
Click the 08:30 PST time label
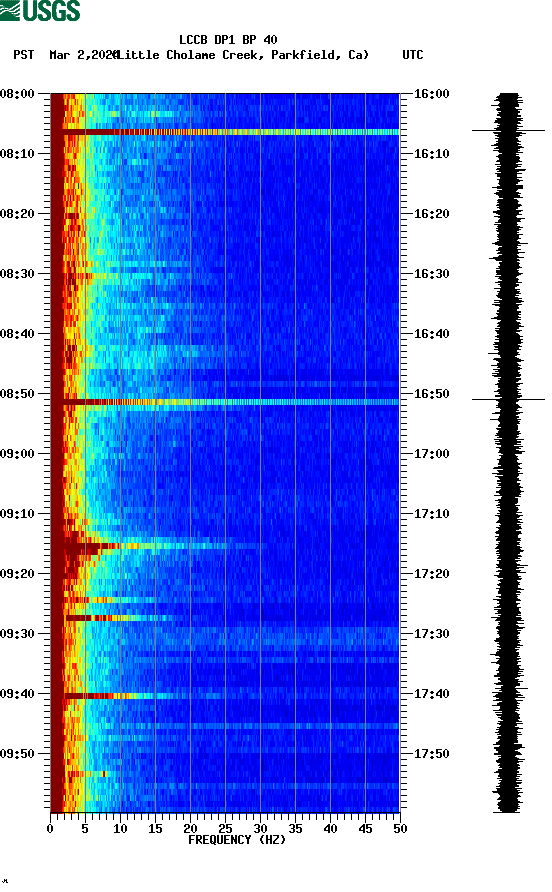pos(18,274)
